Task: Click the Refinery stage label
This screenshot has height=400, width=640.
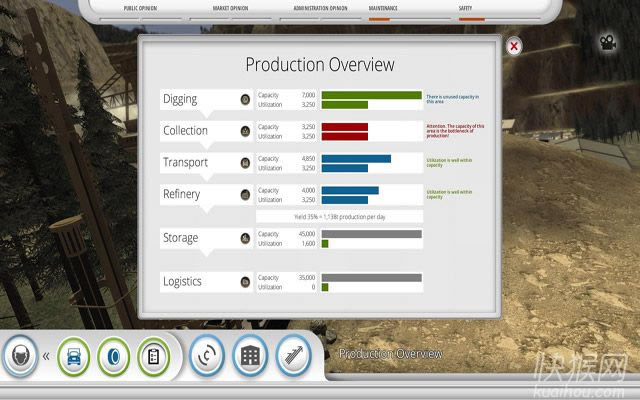Action: coord(182,194)
